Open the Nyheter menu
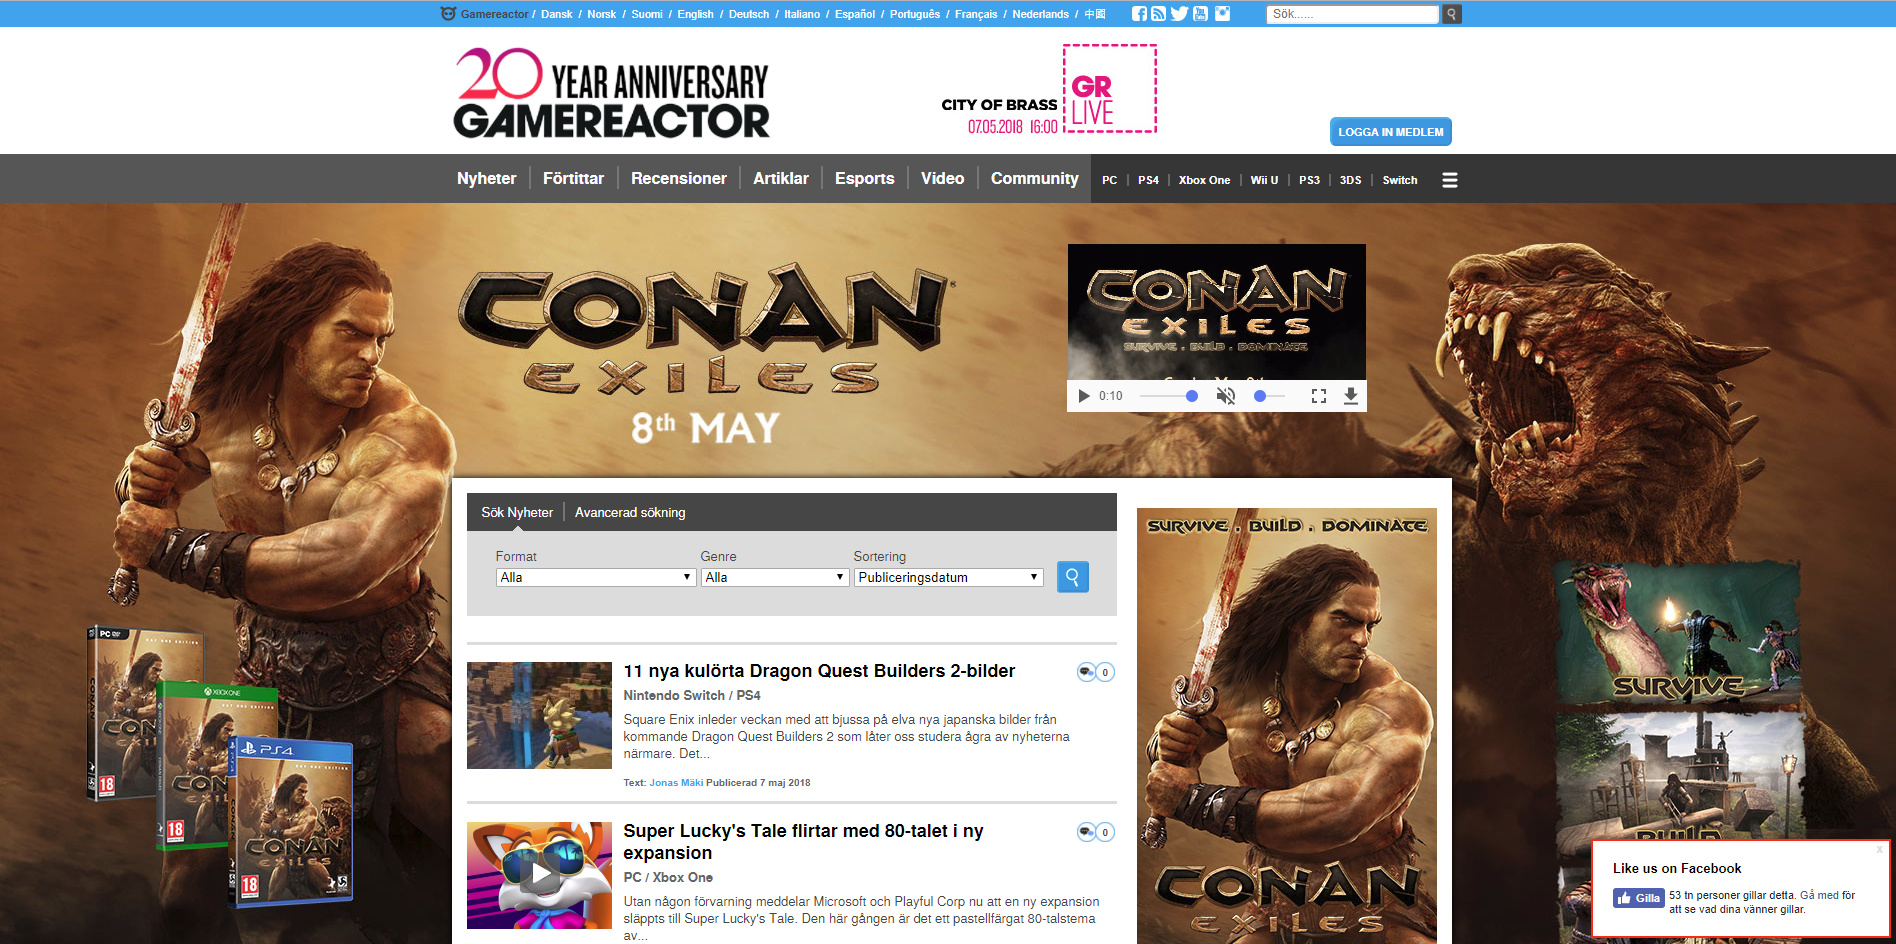This screenshot has width=1896, height=944. tap(486, 178)
